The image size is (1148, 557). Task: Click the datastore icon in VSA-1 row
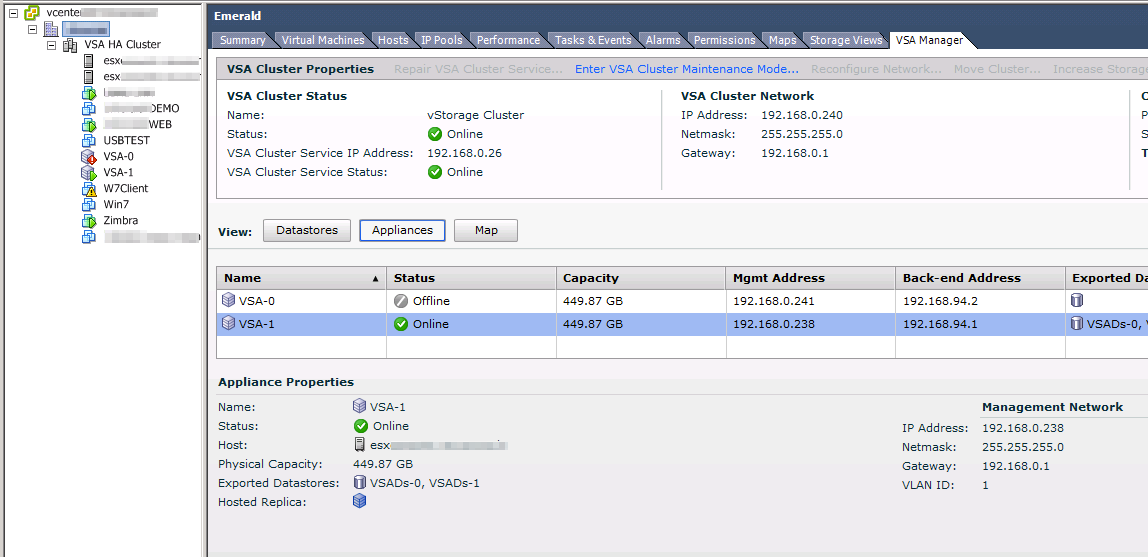[1077, 324]
